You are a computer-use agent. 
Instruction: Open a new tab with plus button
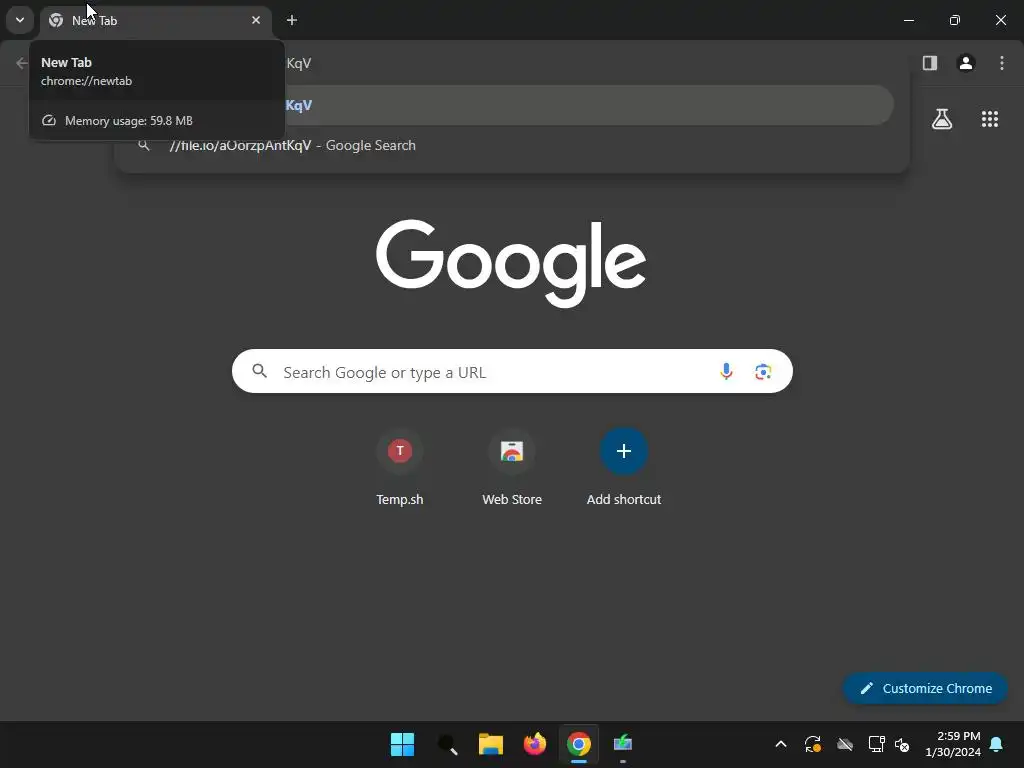(292, 20)
